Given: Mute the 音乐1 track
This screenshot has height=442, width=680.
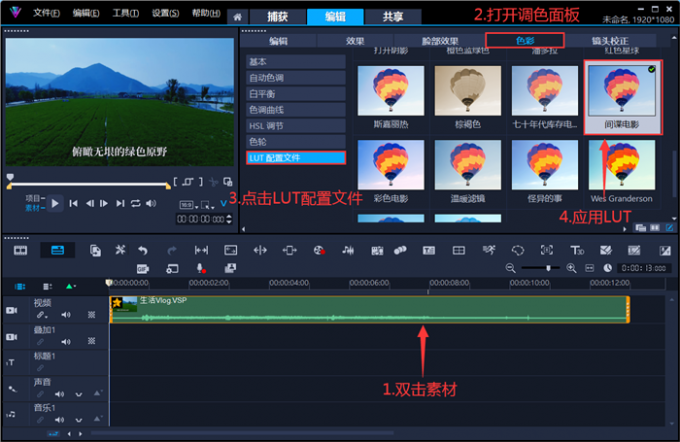Looking at the screenshot, I should tap(59, 420).
